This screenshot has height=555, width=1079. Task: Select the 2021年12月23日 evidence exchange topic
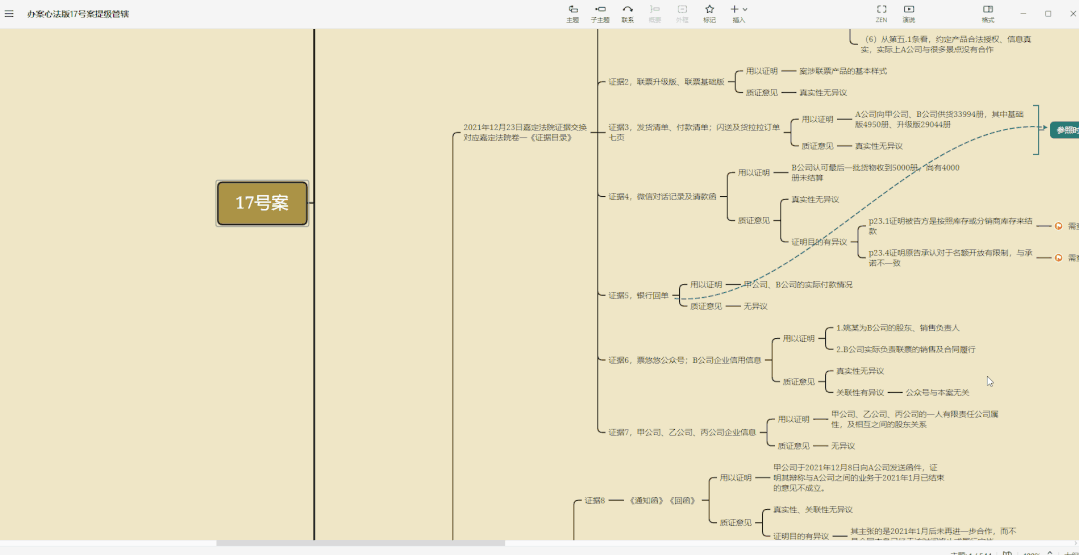pyautogui.click(x=525, y=132)
